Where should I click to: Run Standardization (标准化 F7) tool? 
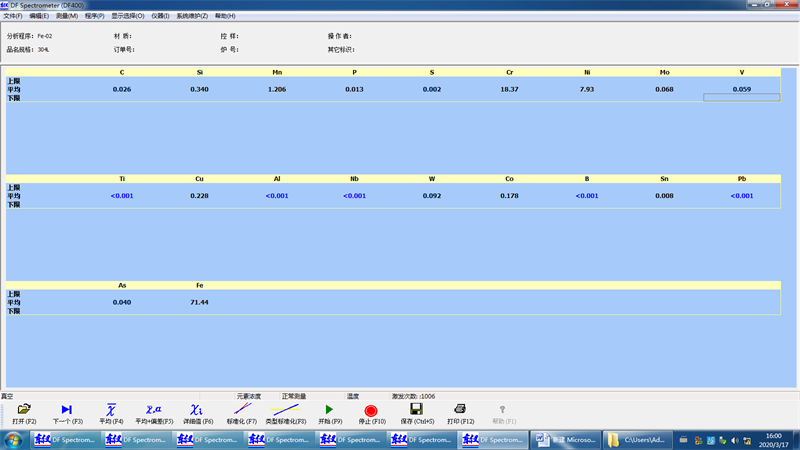pos(242,410)
